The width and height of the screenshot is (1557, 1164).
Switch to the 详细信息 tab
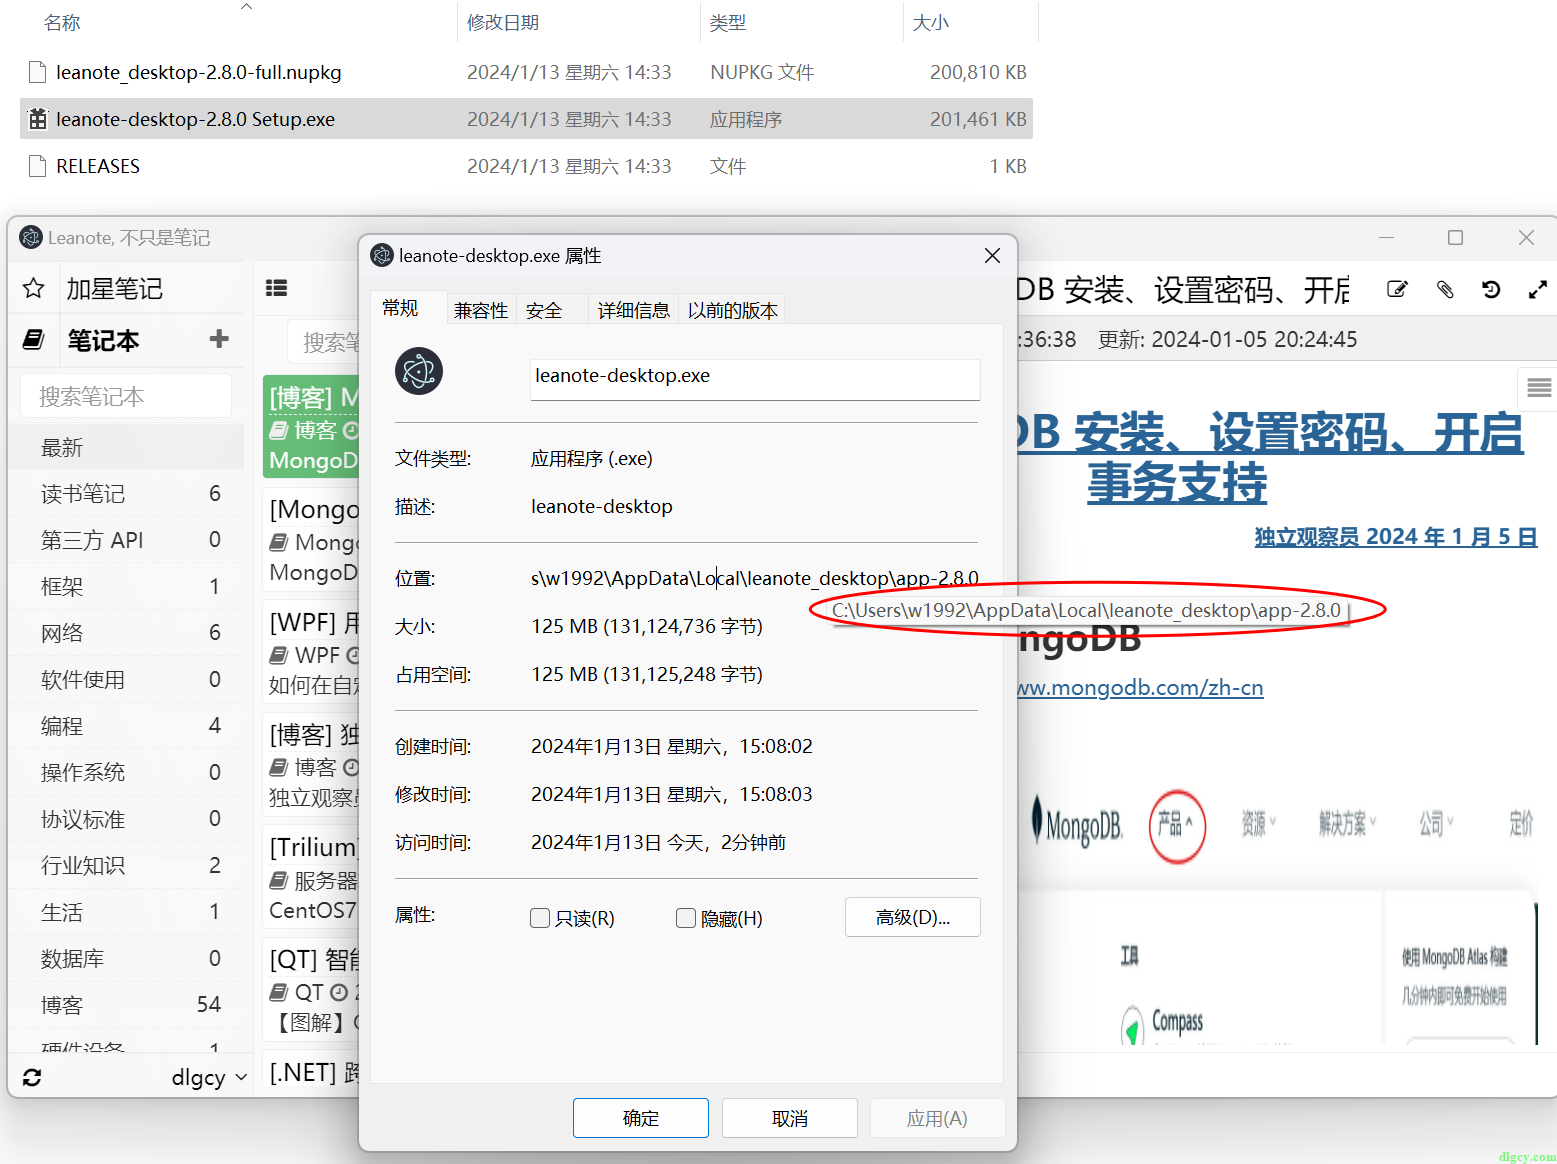coord(633,310)
